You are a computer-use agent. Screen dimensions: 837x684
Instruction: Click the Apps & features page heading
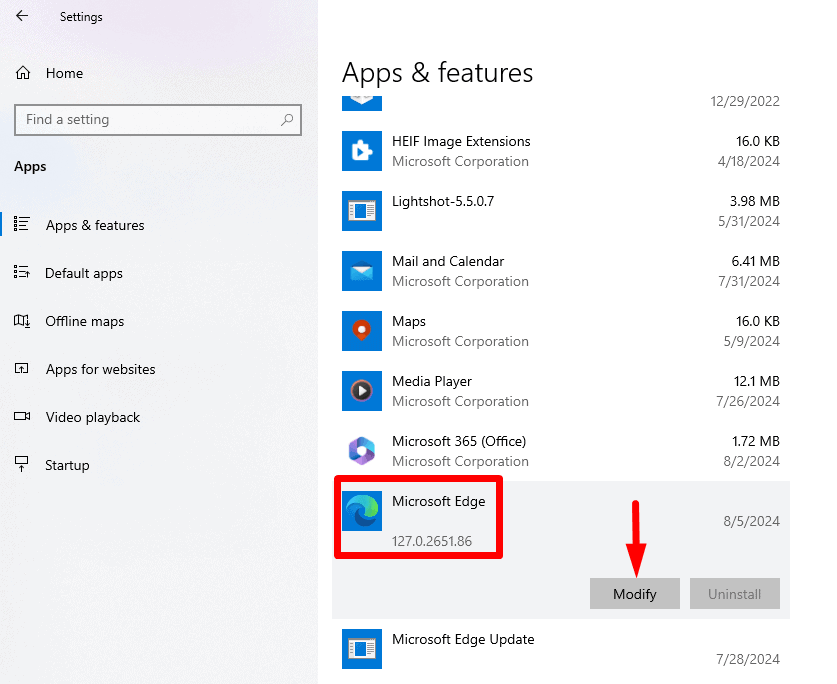click(x=438, y=73)
